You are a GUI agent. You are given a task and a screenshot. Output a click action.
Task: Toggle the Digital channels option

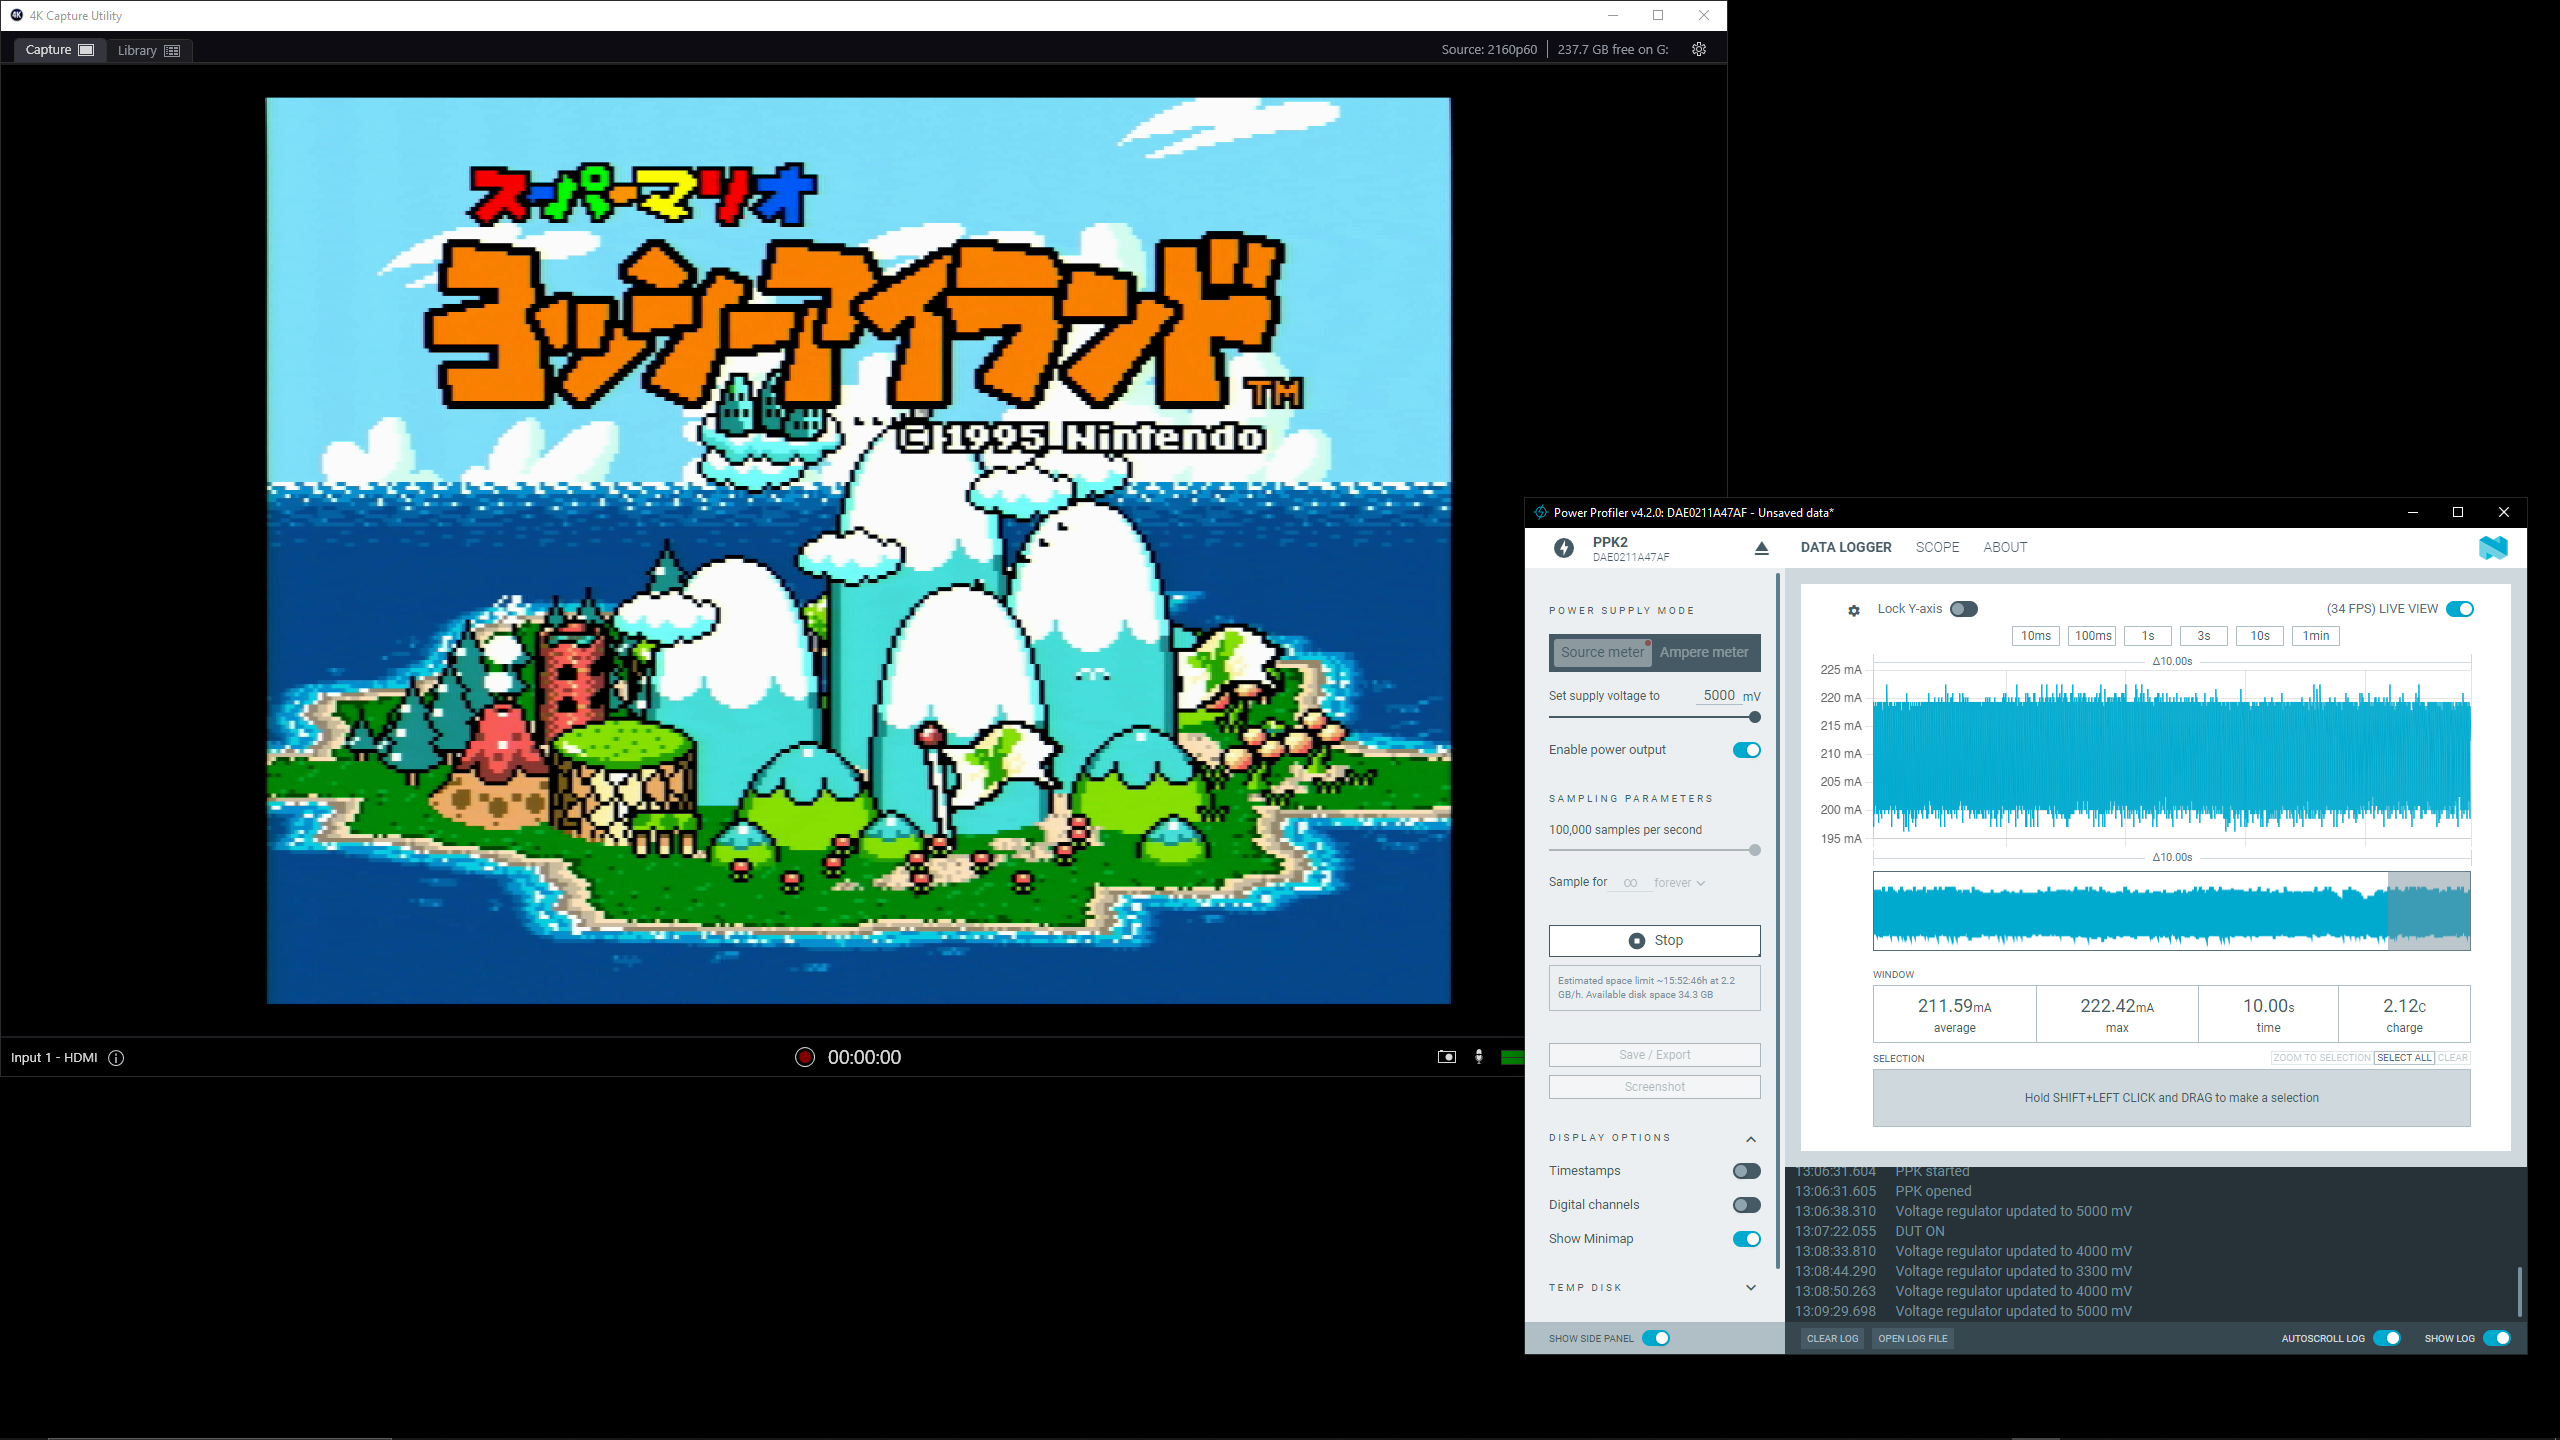tap(1747, 1205)
